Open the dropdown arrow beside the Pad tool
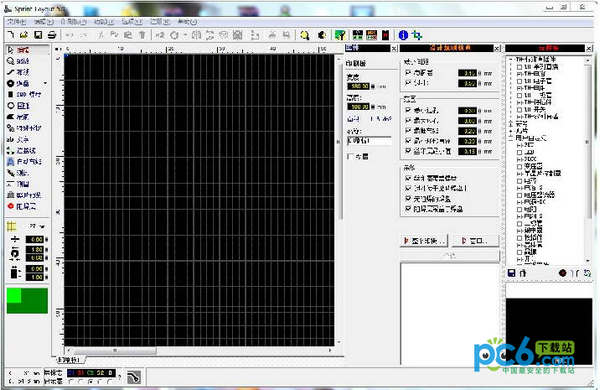This screenshot has height=390, width=600. 45,83
